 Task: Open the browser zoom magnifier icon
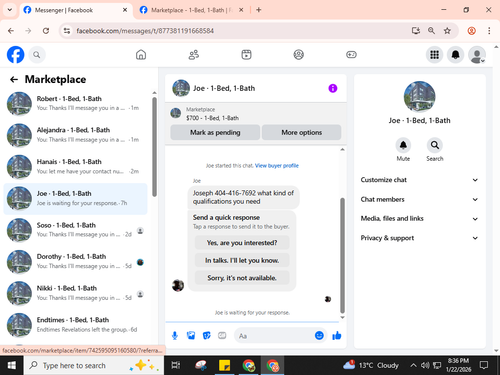click(x=431, y=31)
